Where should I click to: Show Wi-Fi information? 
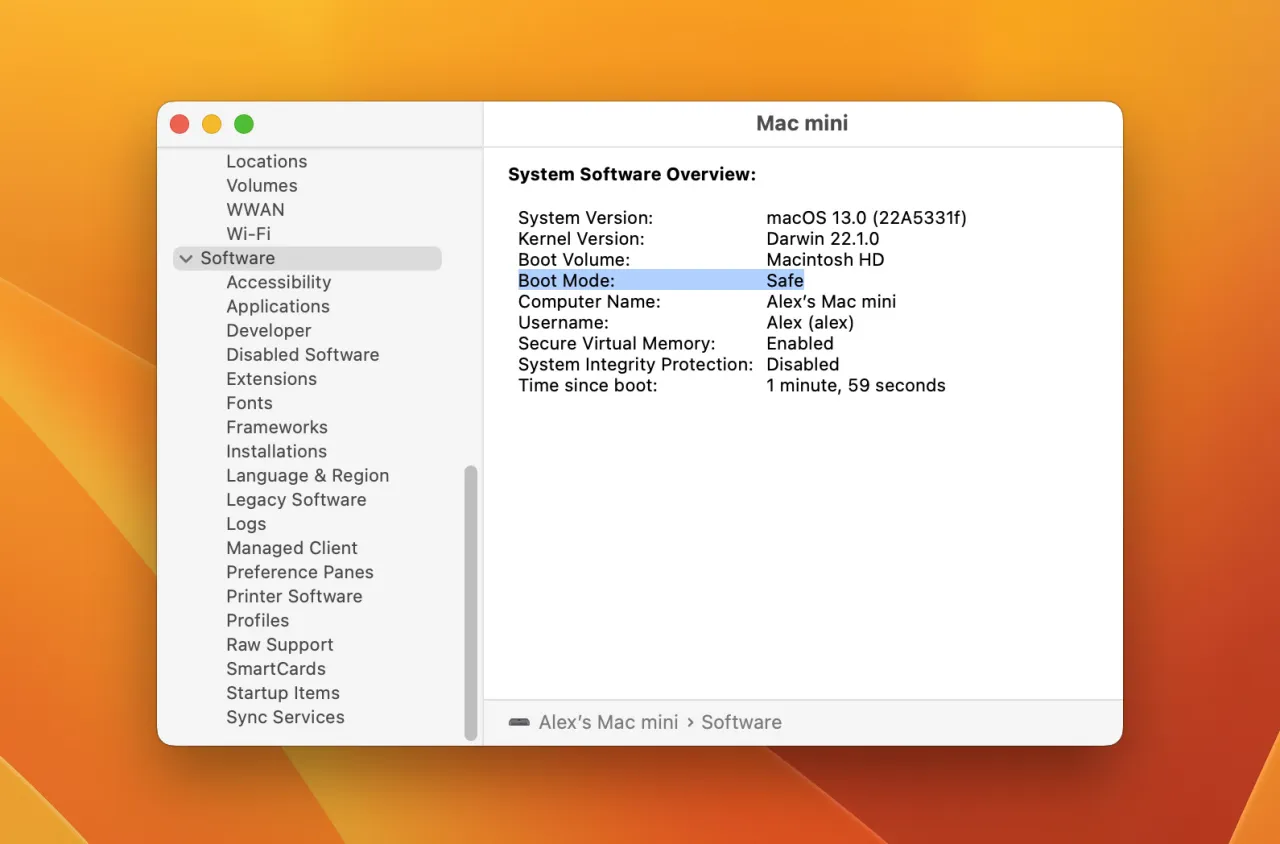point(248,233)
